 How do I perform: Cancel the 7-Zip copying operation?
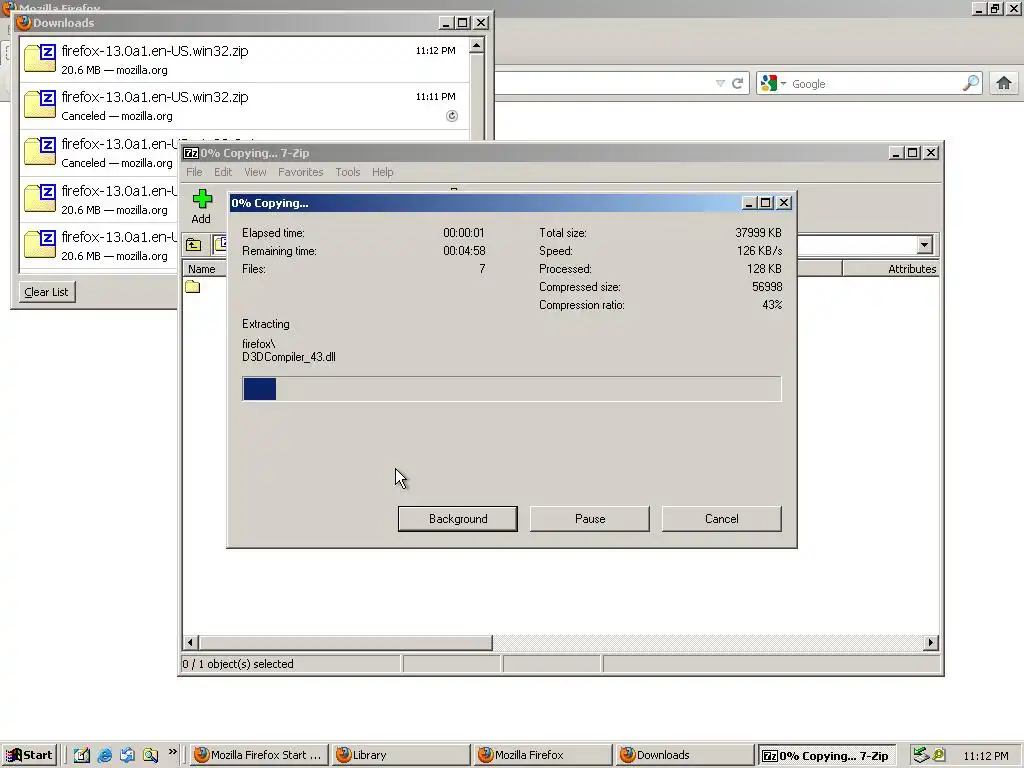722,519
